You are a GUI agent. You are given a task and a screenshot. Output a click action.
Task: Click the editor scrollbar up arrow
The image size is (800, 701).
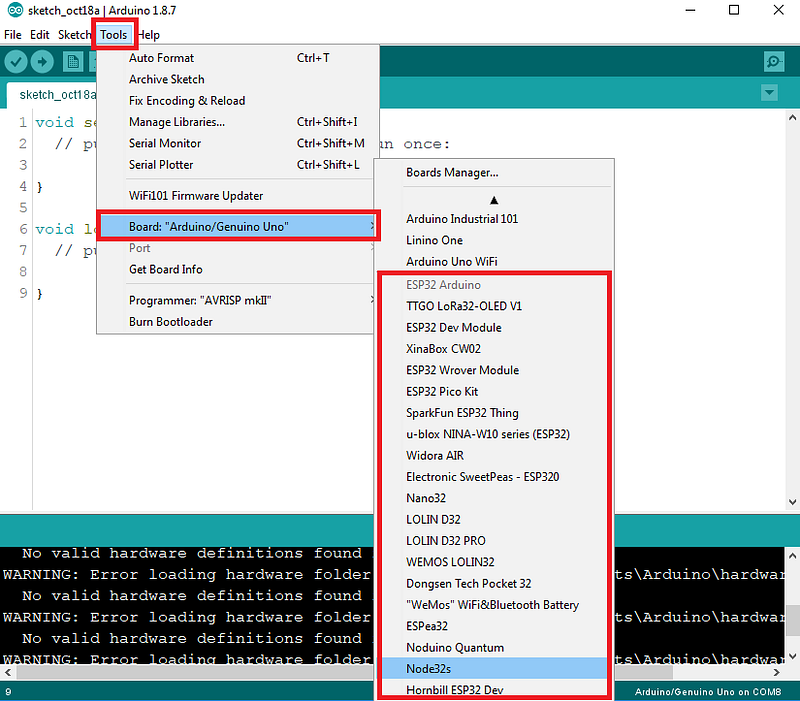pyautogui.click(x=792, y=118)
